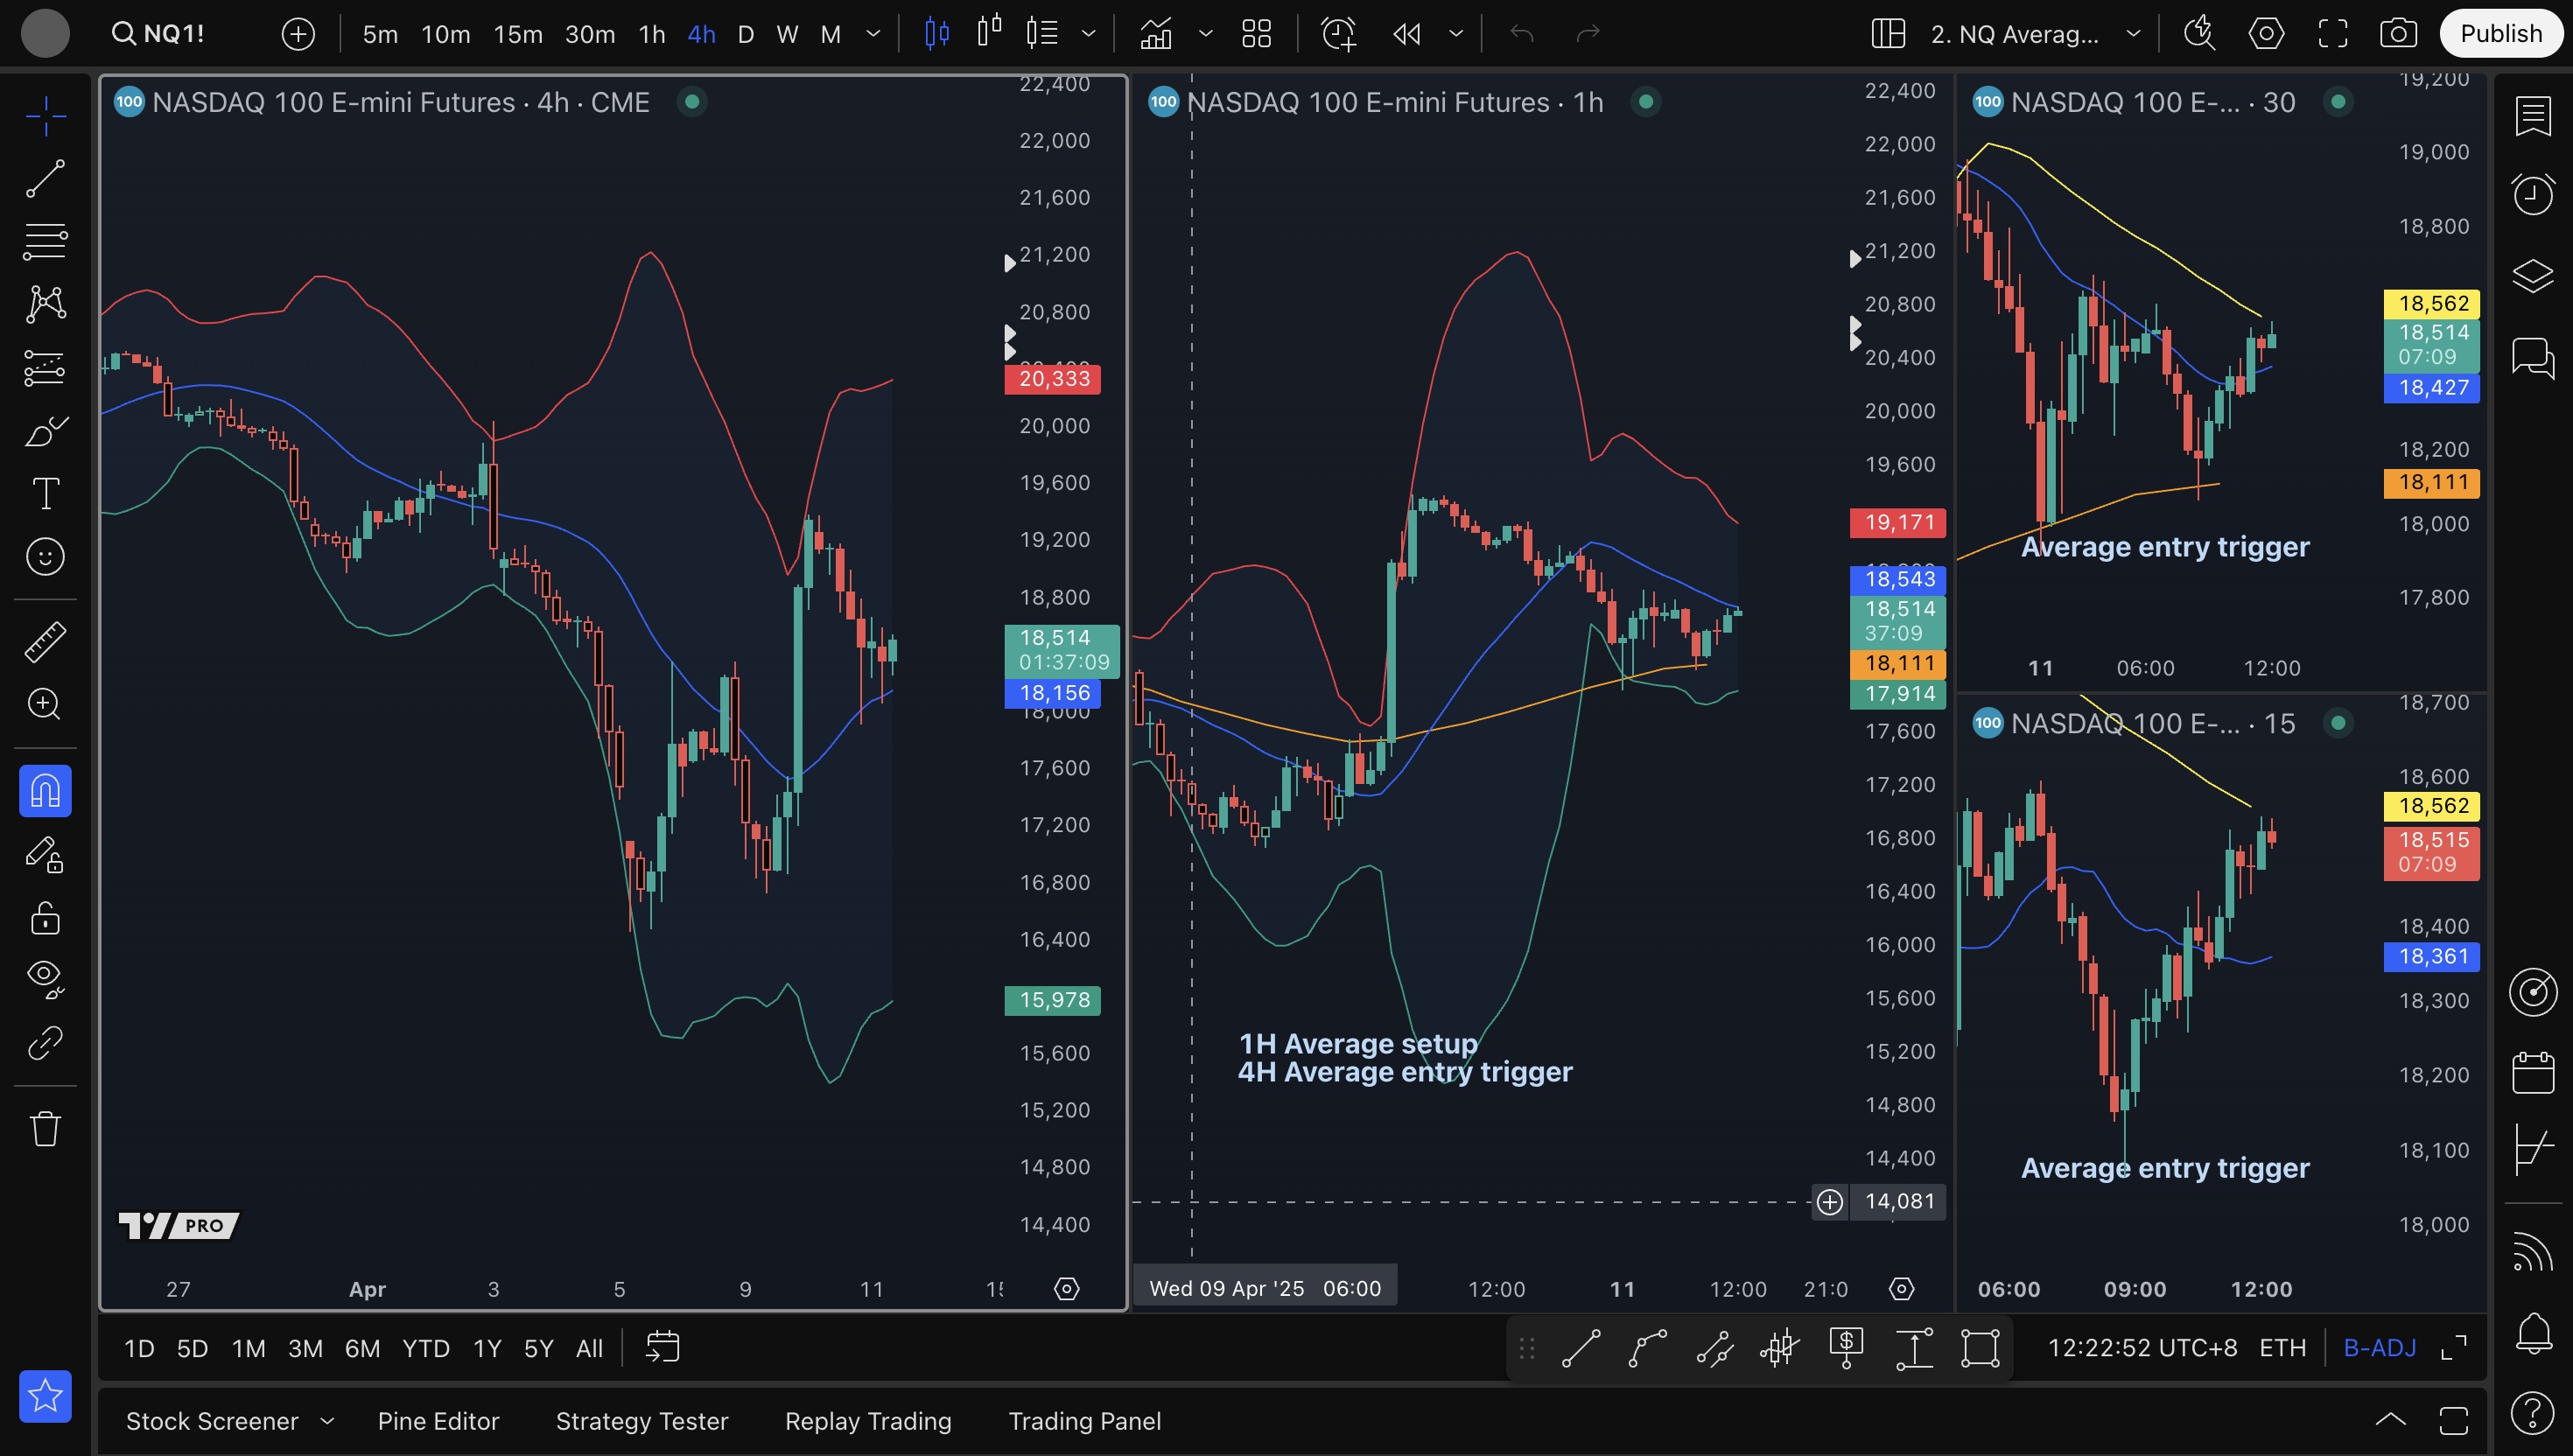The width and height of the screenshot is (2573, 1456).
Task: Open the Pine Editor tab
Action: pos(438,1421)
